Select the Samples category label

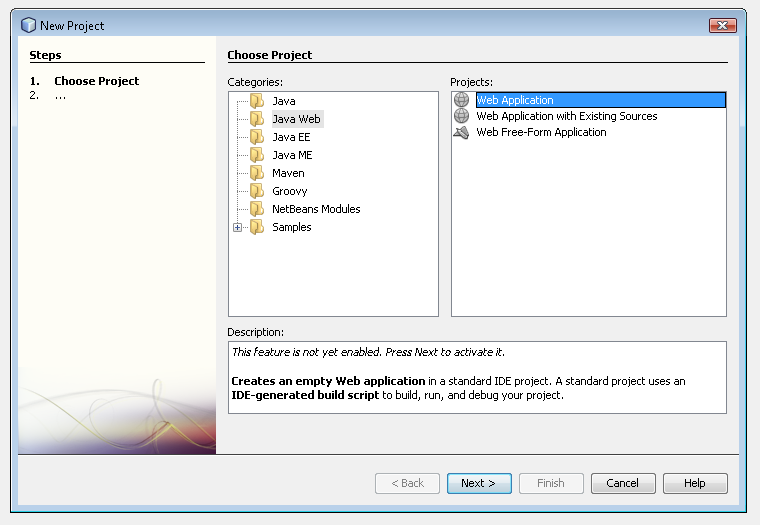[x=292, y=227]
